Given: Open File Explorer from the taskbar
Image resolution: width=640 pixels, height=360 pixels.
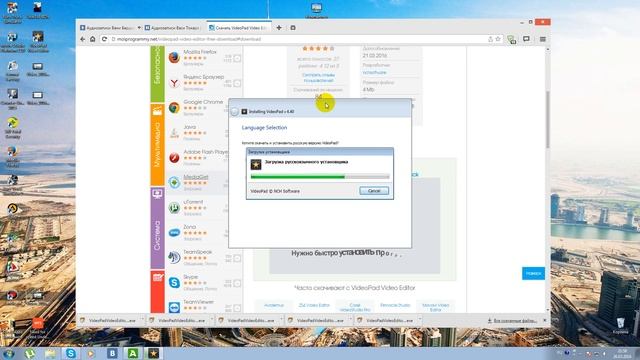Looking at the screenshot, I should (x=50, y=353).
